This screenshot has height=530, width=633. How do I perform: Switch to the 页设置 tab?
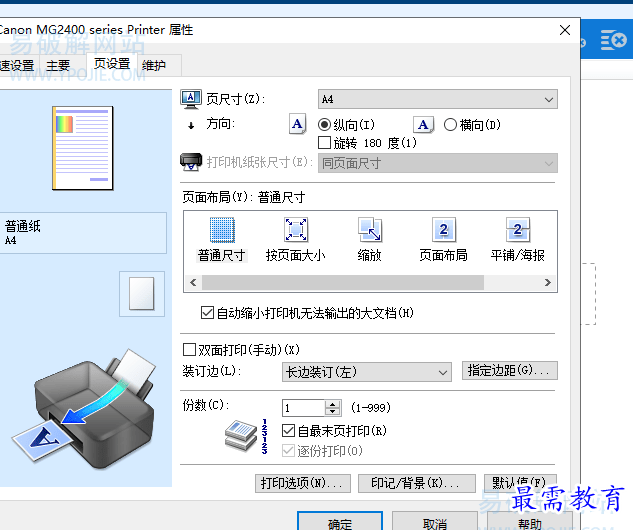click(112, 64)
